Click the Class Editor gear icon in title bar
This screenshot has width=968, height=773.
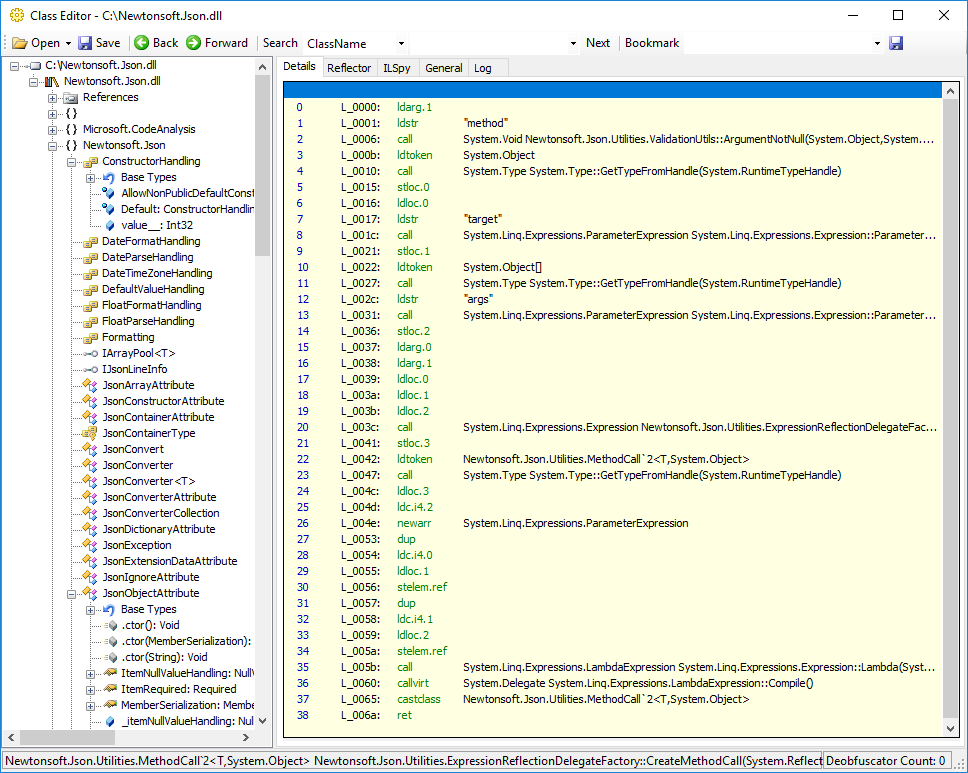click(17, 15)
